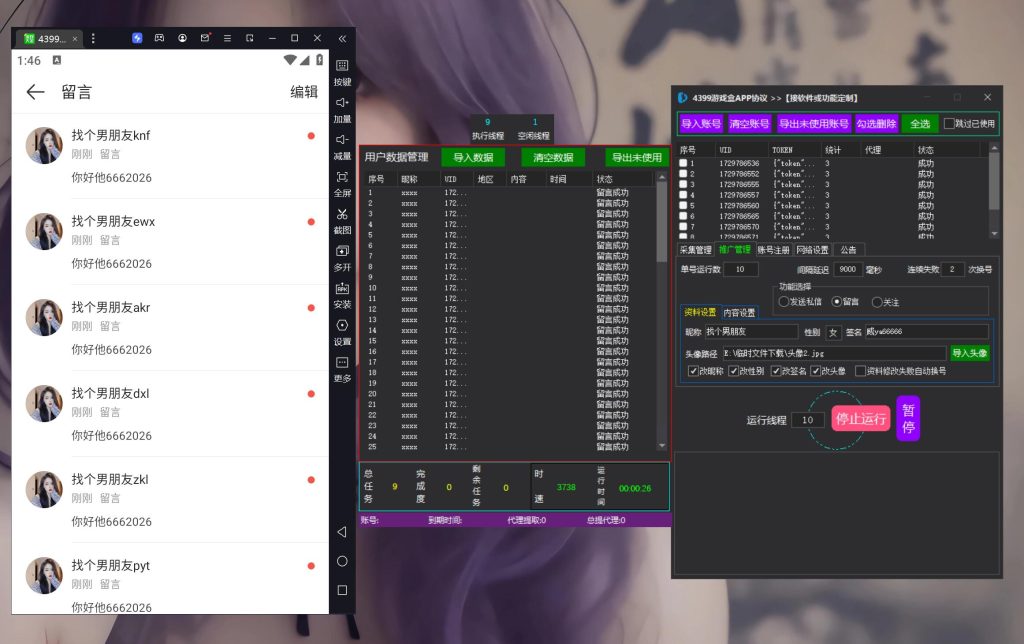The image size is (1024, 644).
Task: Click the 昵称 input field
Action: (x=751, y=332)
